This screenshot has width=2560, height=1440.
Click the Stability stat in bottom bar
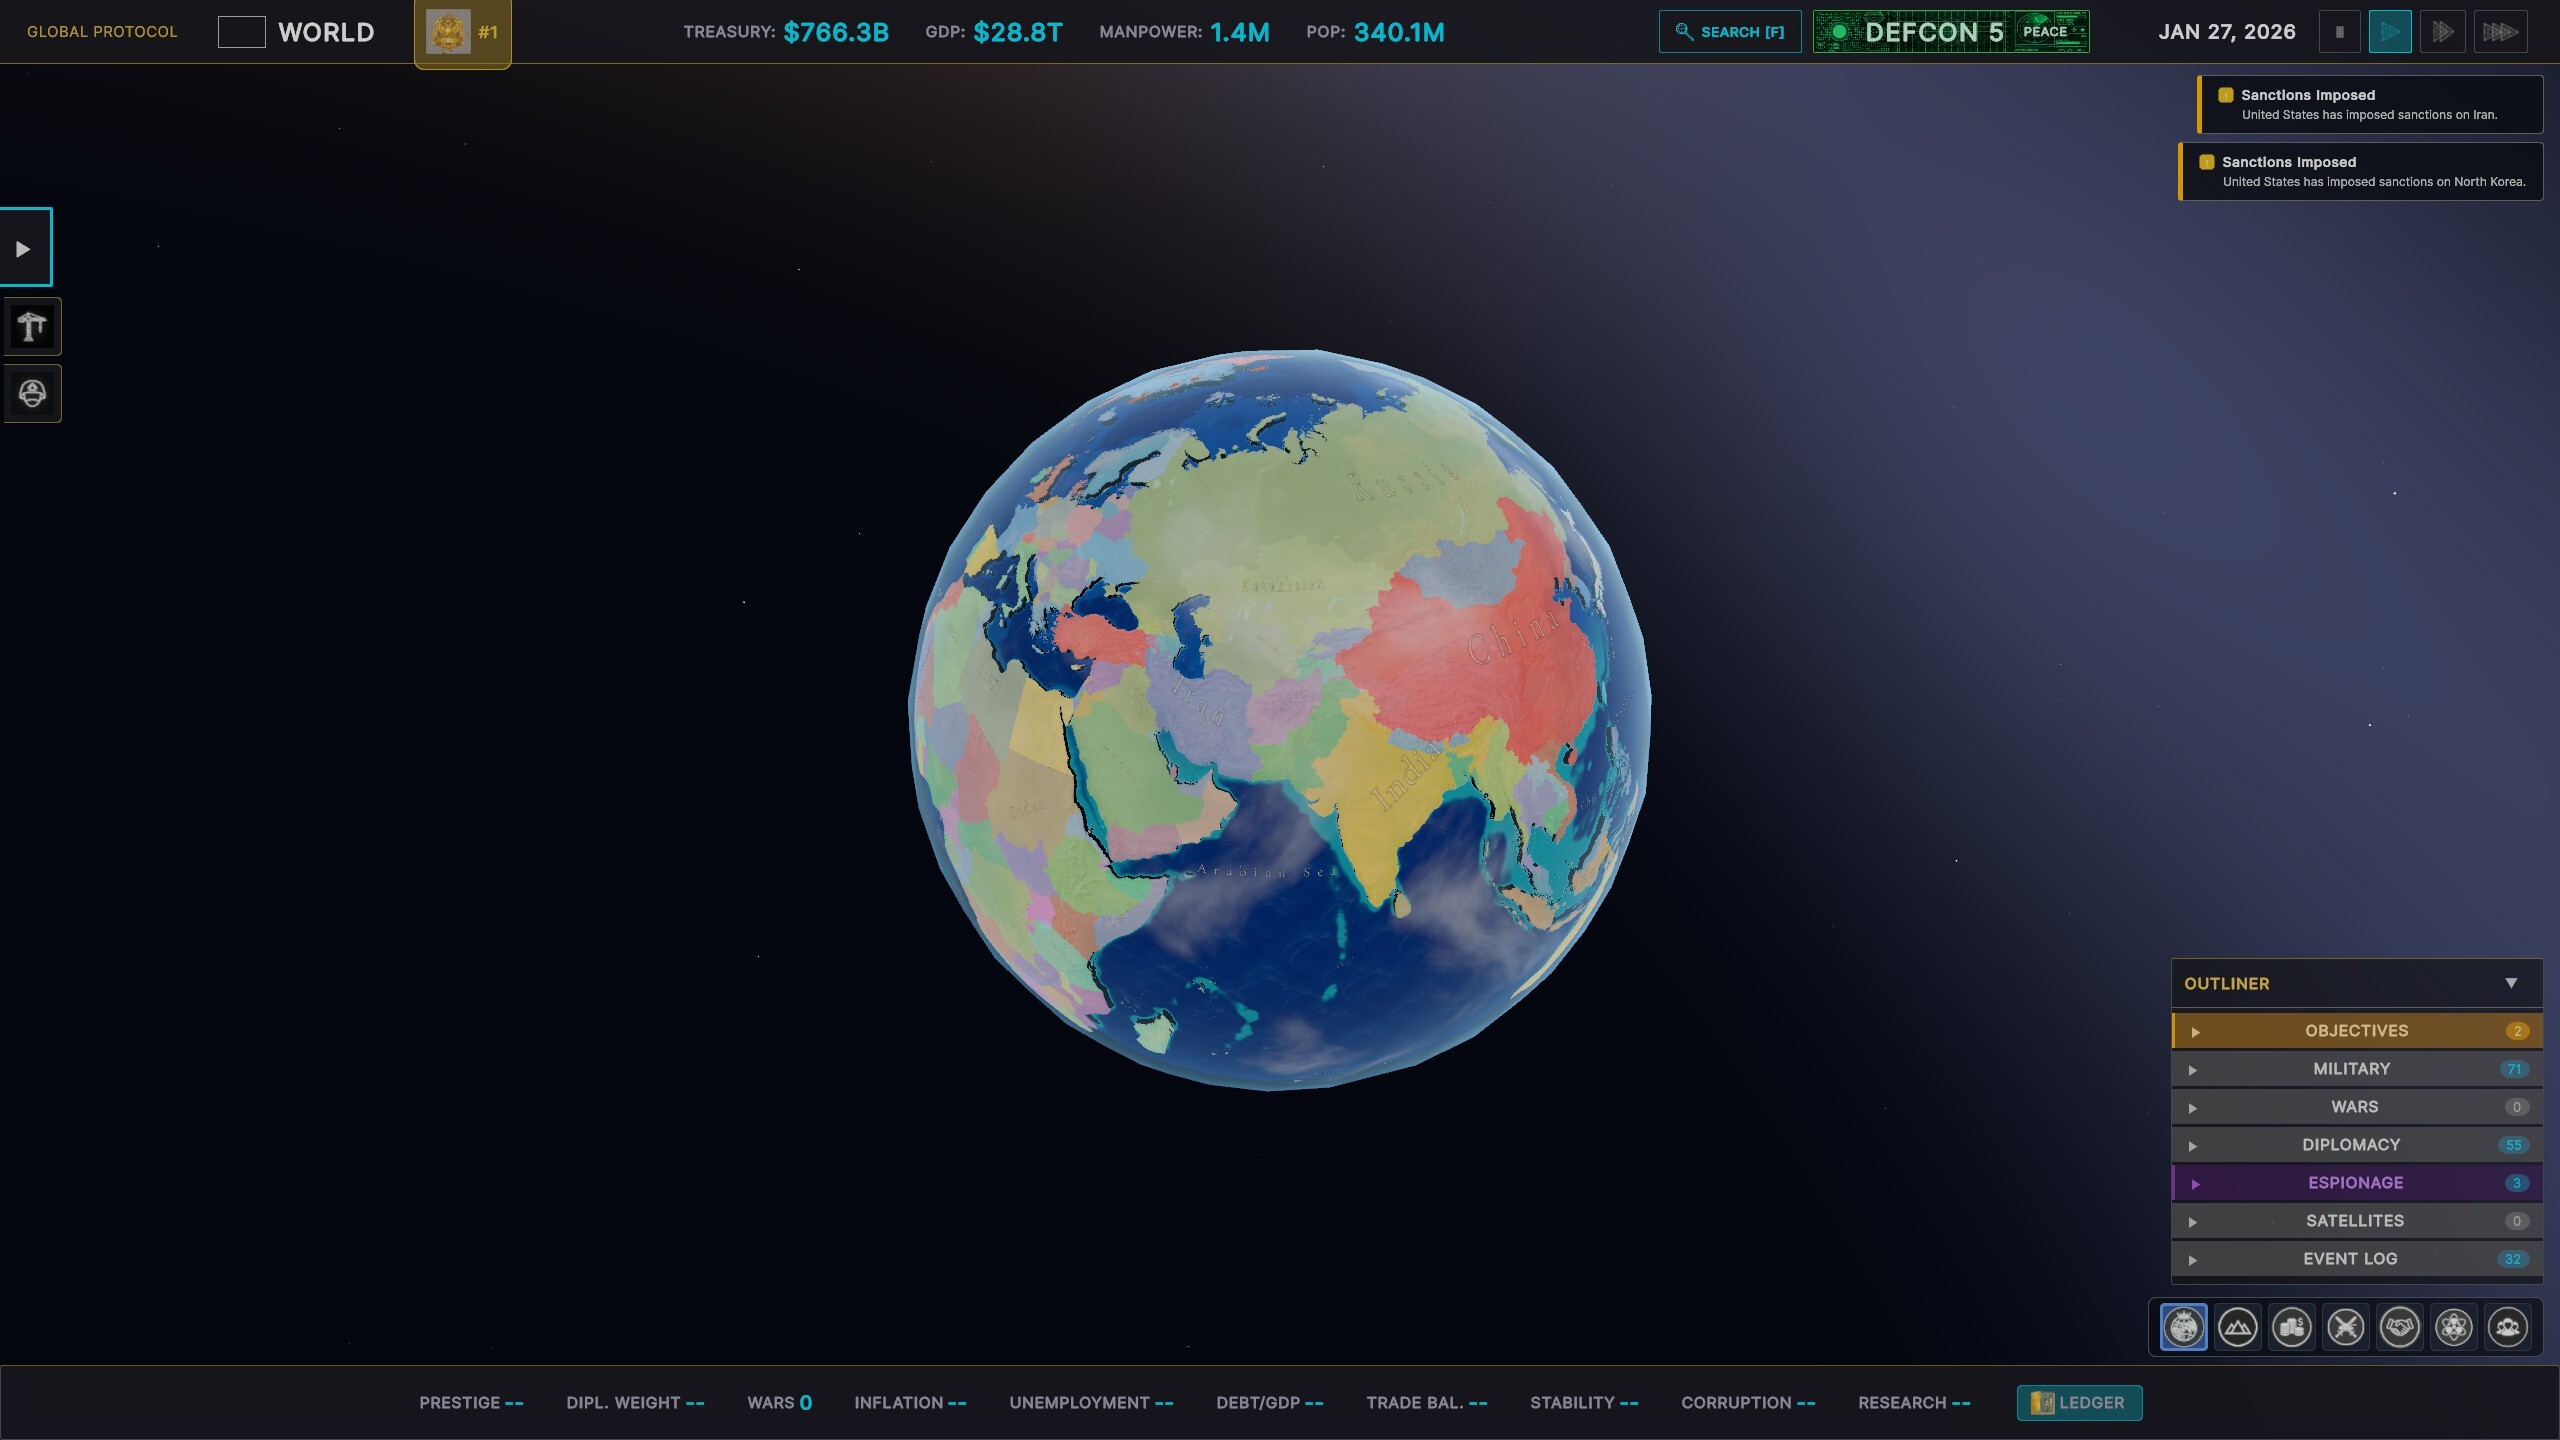click(1584, 1403)
